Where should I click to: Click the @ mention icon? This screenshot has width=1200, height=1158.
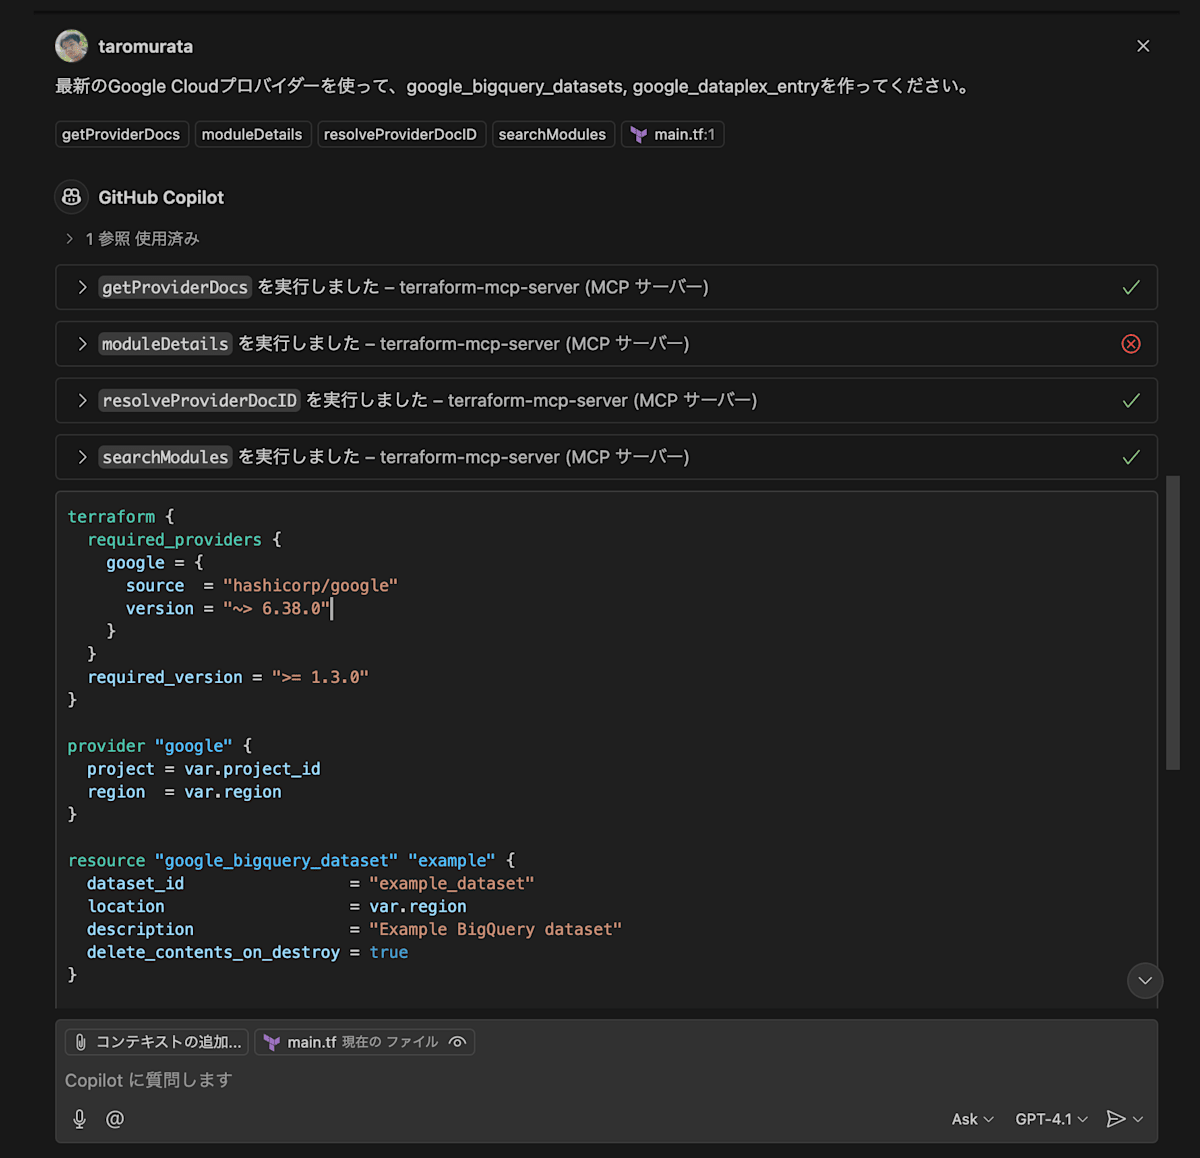pos(115,1119)
